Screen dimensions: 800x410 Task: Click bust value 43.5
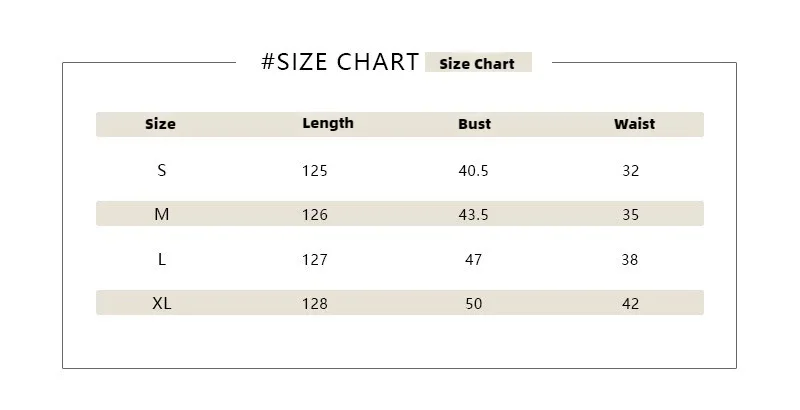click(x=473, y=215)
